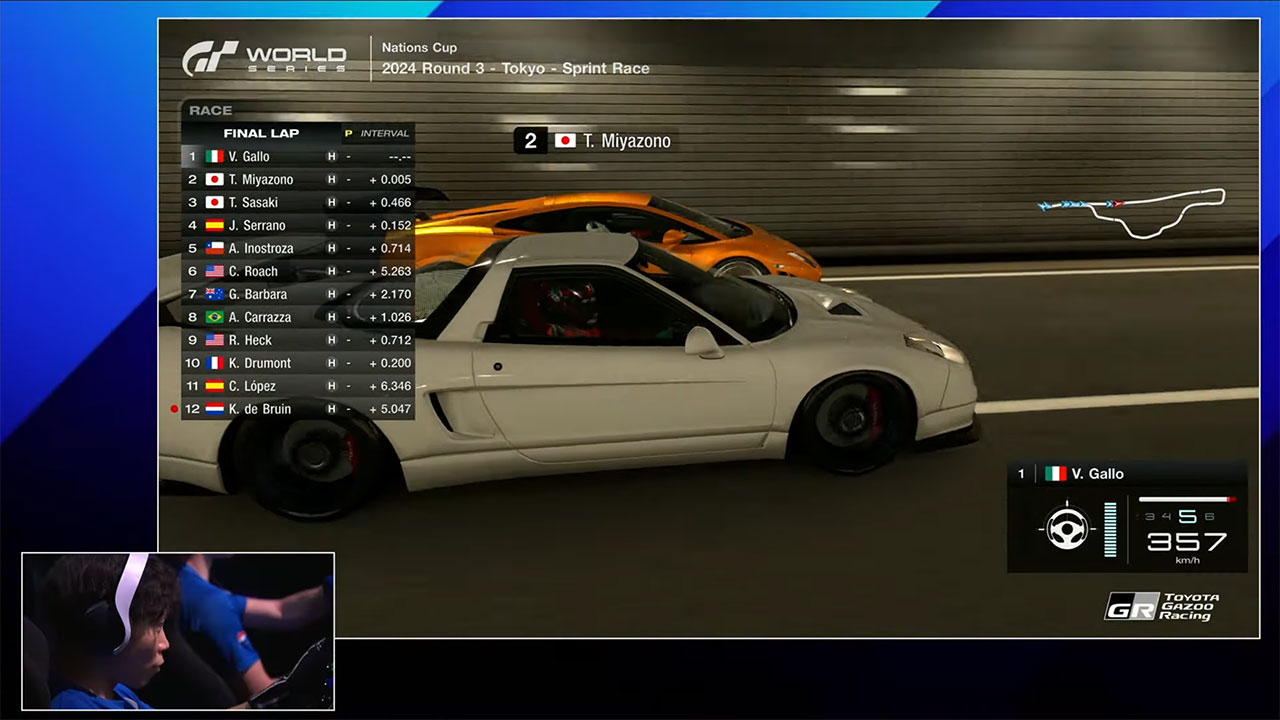Click the INTERVAL column header

click(x=385, y=134)
